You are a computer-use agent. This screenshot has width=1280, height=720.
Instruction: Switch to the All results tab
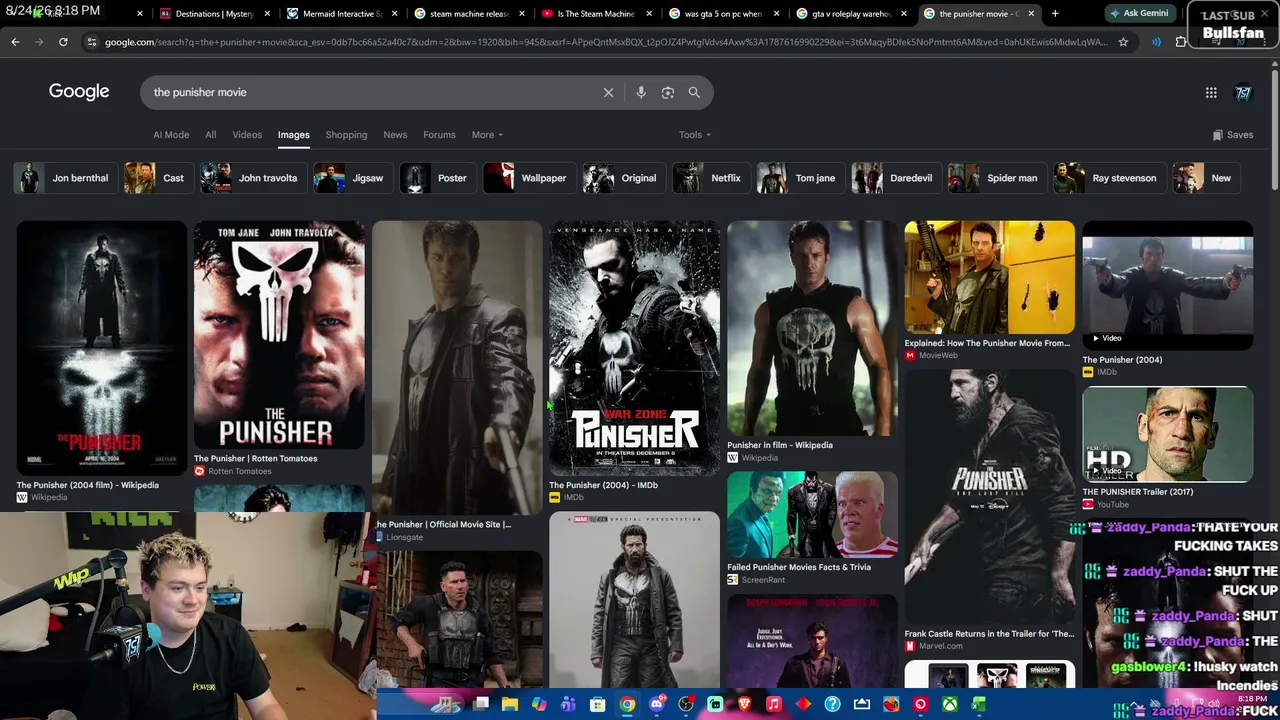[210, 135]
